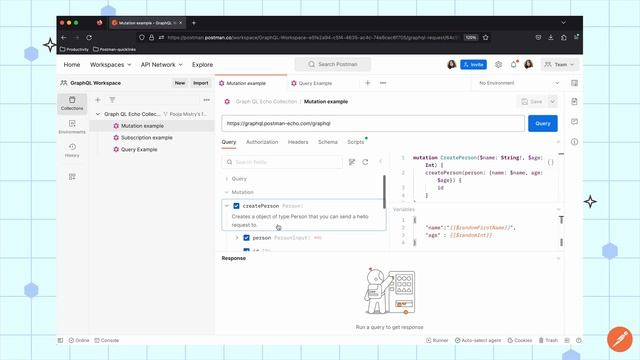Viewport: 640px width, 360px height.
Task: Open the Scripts tab
Action: click(x=356, y=142)
